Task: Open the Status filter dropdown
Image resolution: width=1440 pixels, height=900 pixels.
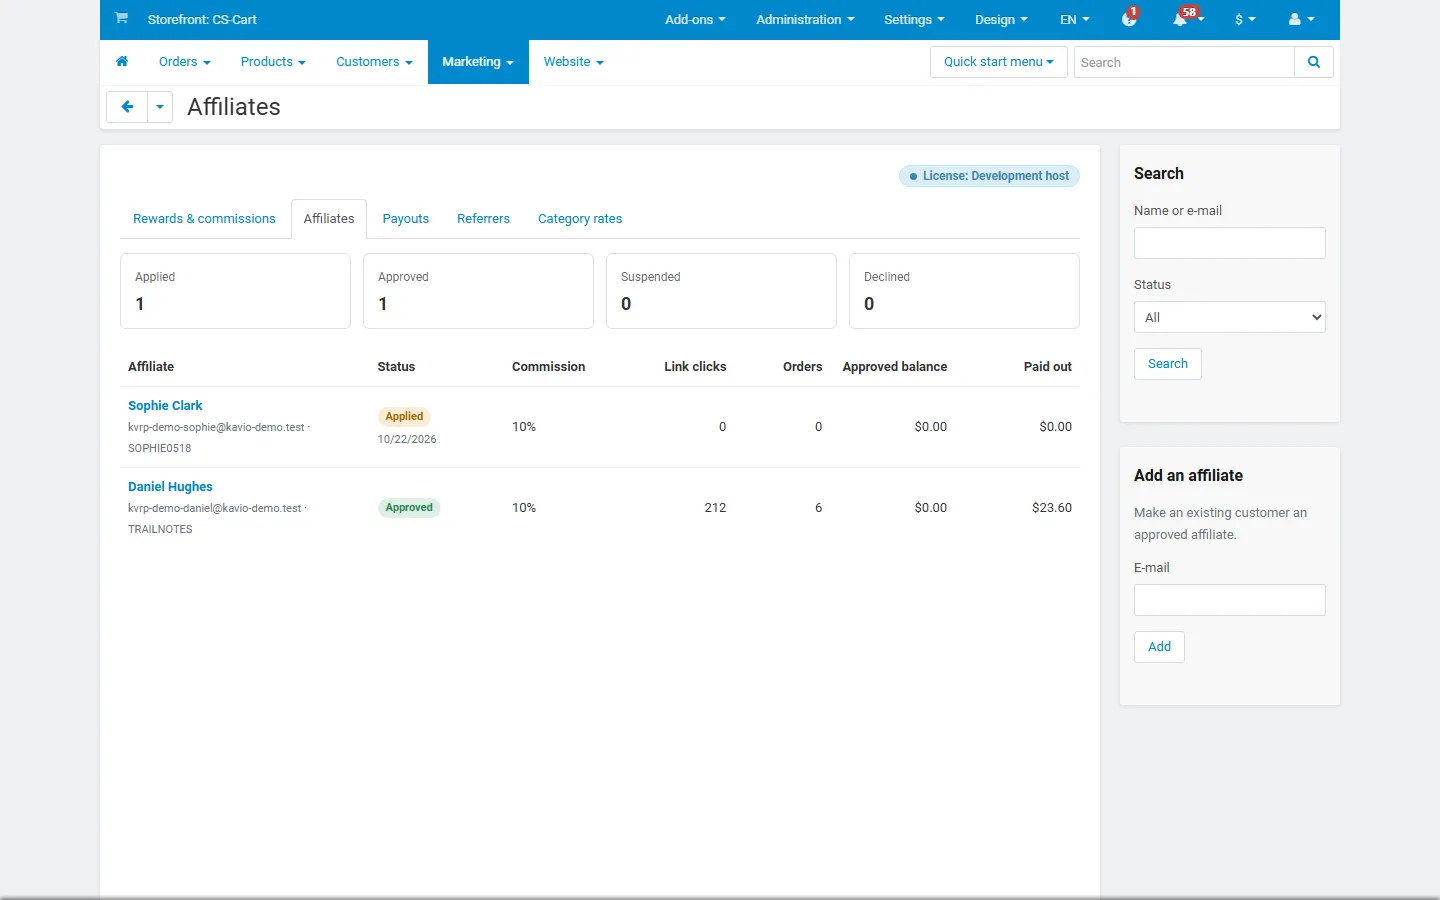Action: point(1230,317)
